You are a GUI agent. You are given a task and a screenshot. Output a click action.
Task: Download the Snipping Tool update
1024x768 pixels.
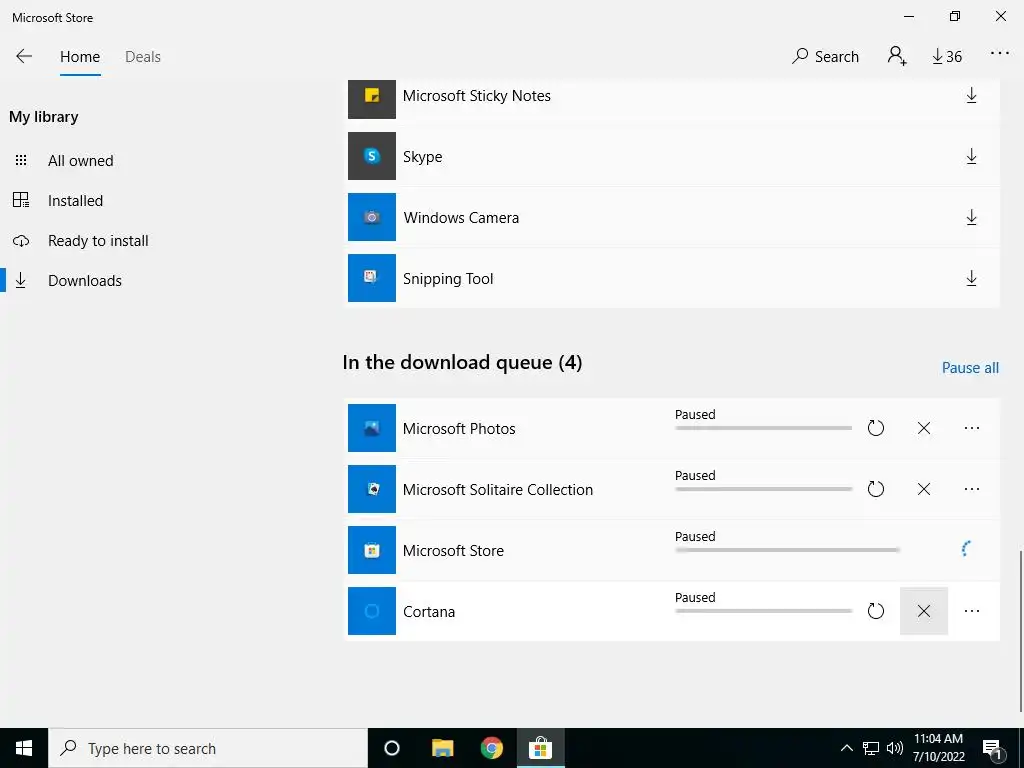point(971,278)
